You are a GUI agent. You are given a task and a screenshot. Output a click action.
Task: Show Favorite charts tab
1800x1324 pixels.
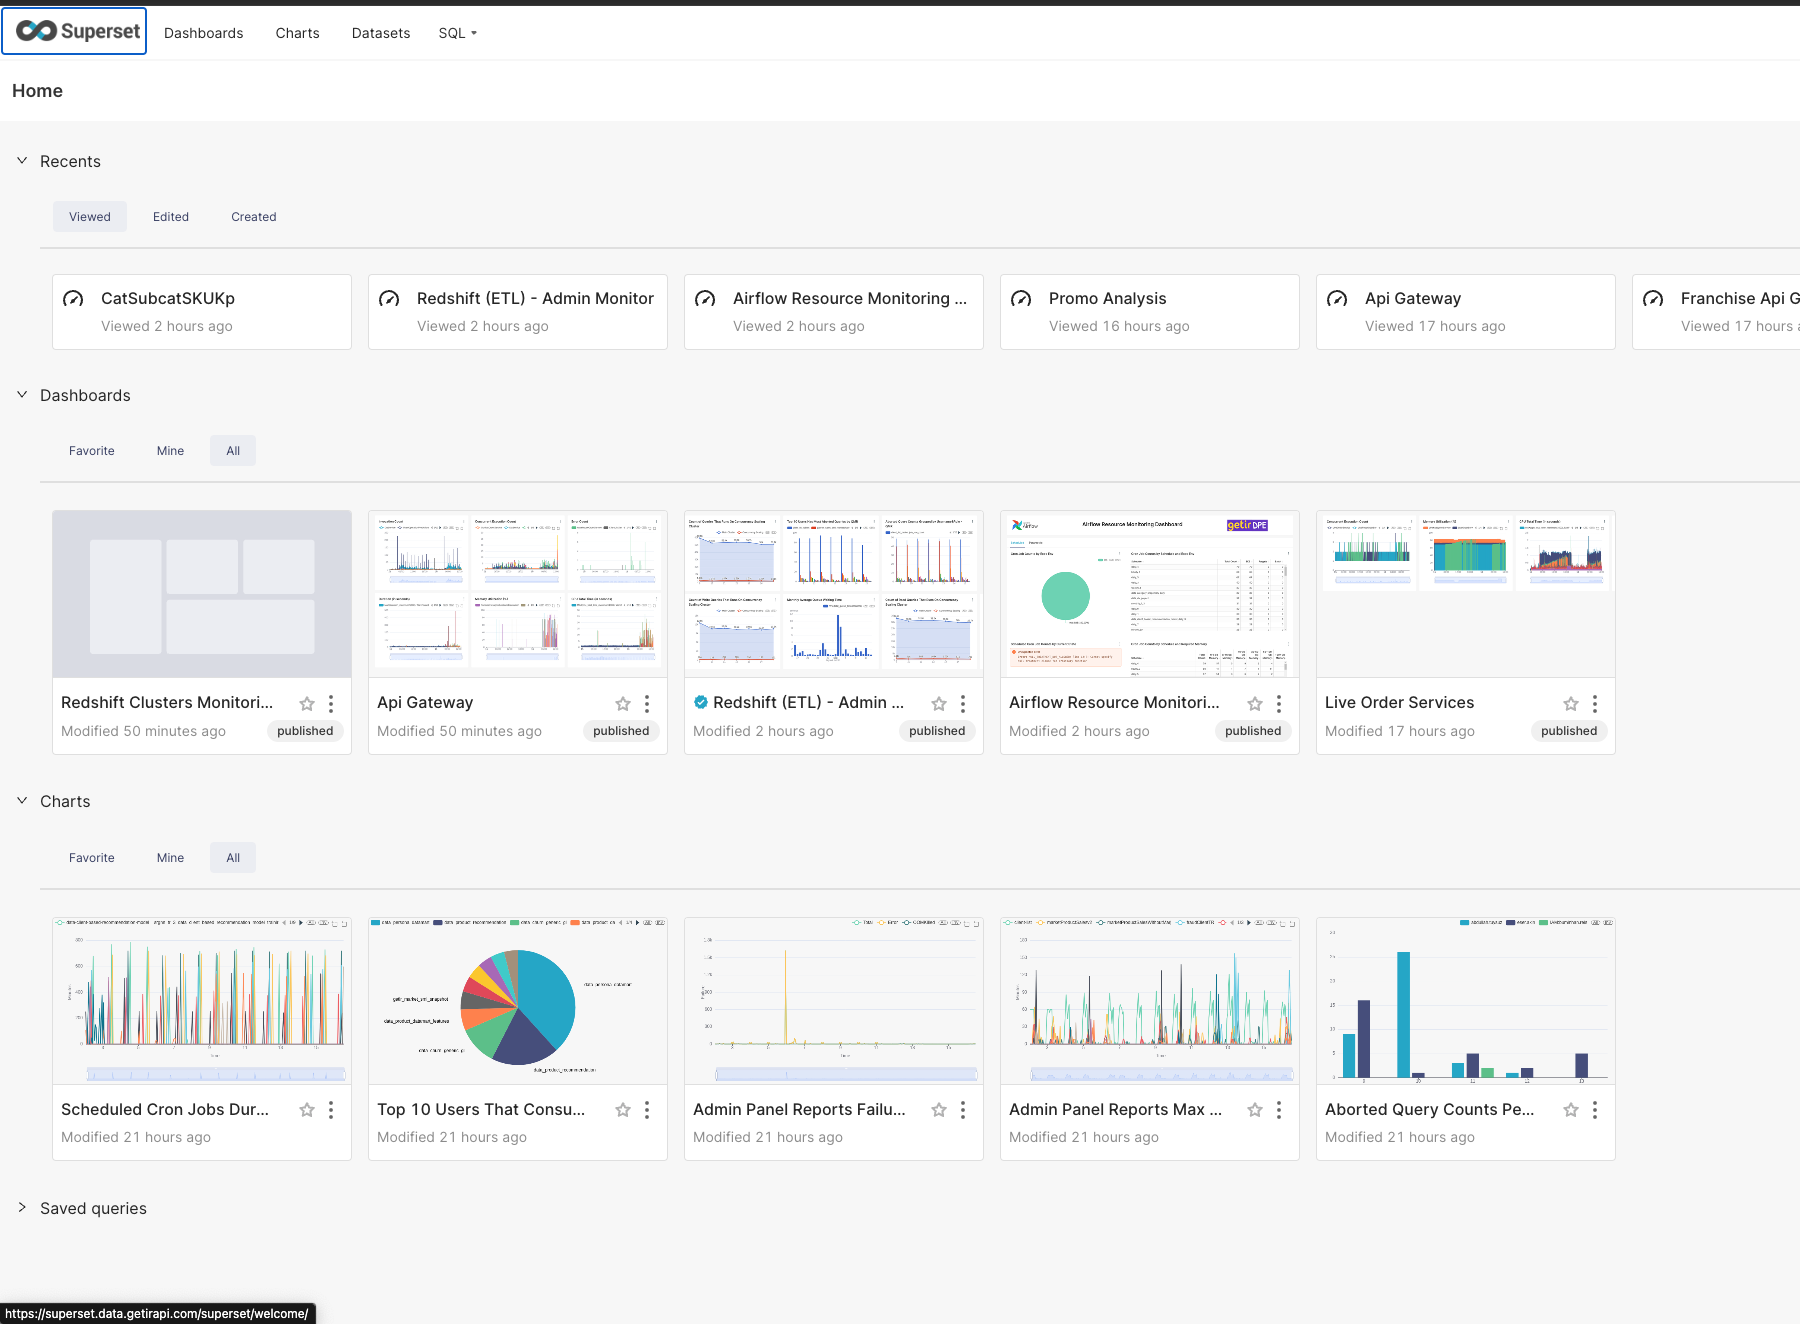click(92, 857)
